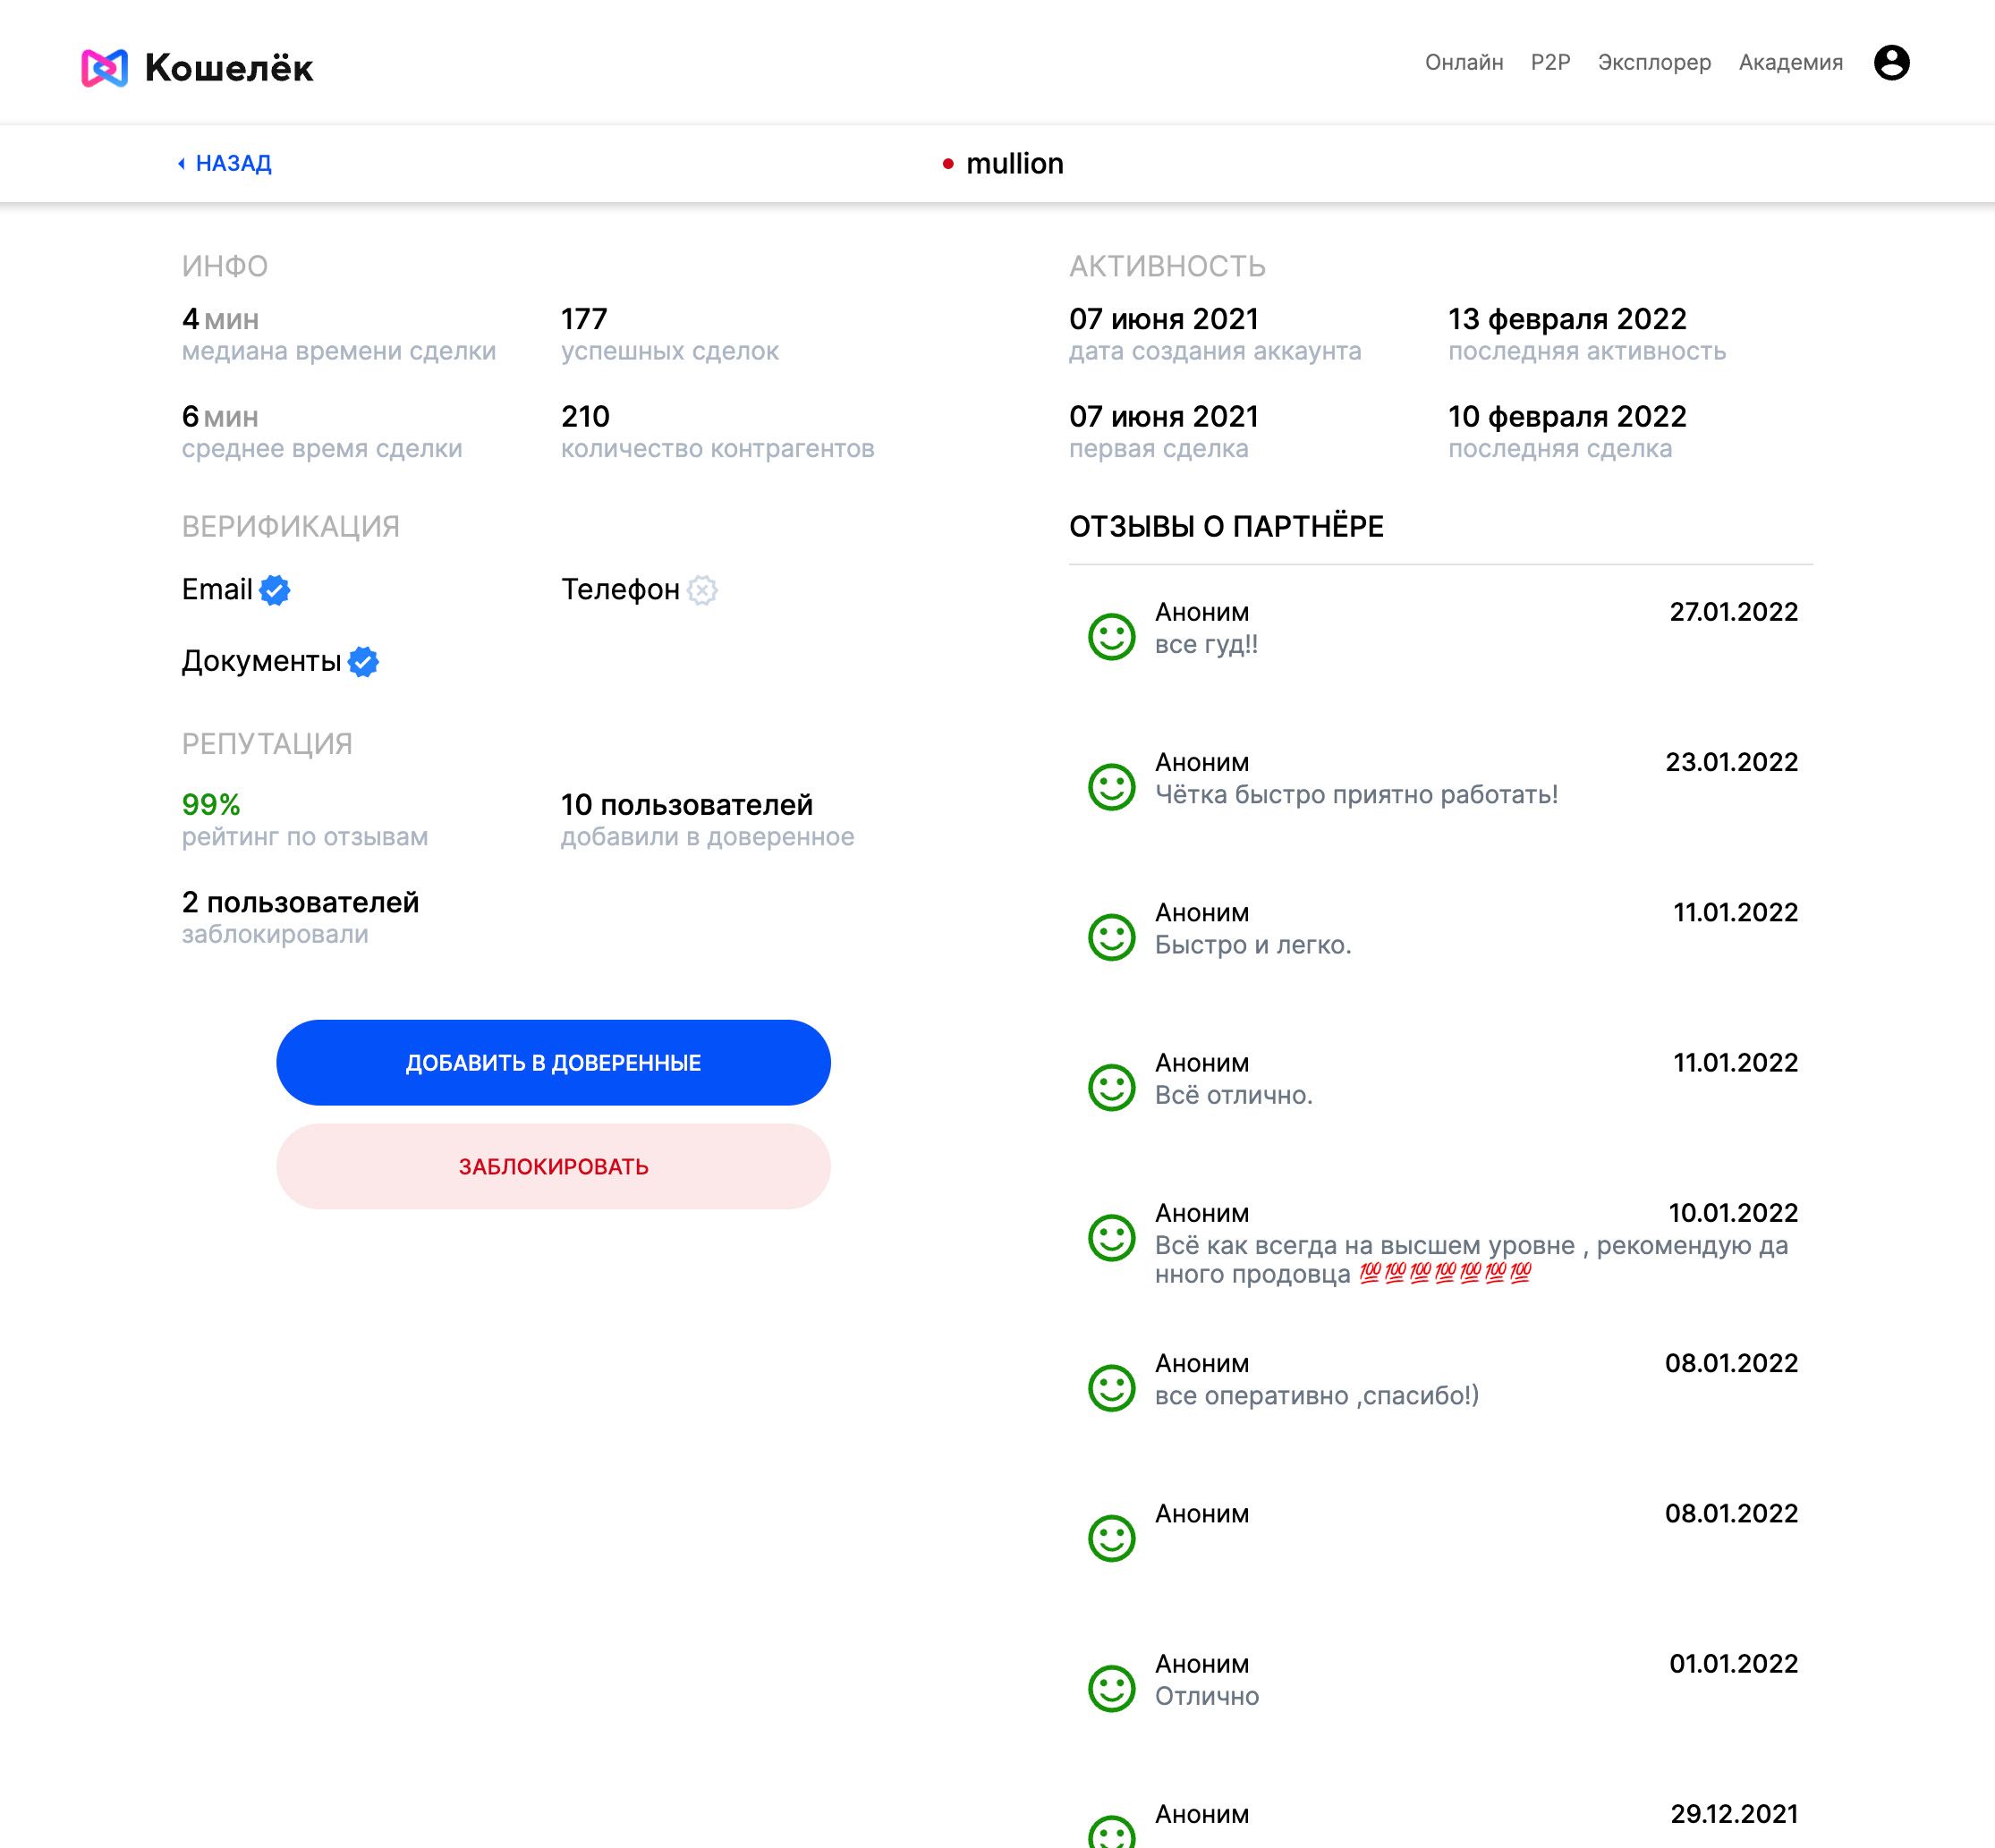Click review date 27.01.2022
Viewport: 1995px width, 1848px height.
(1733, 612)
